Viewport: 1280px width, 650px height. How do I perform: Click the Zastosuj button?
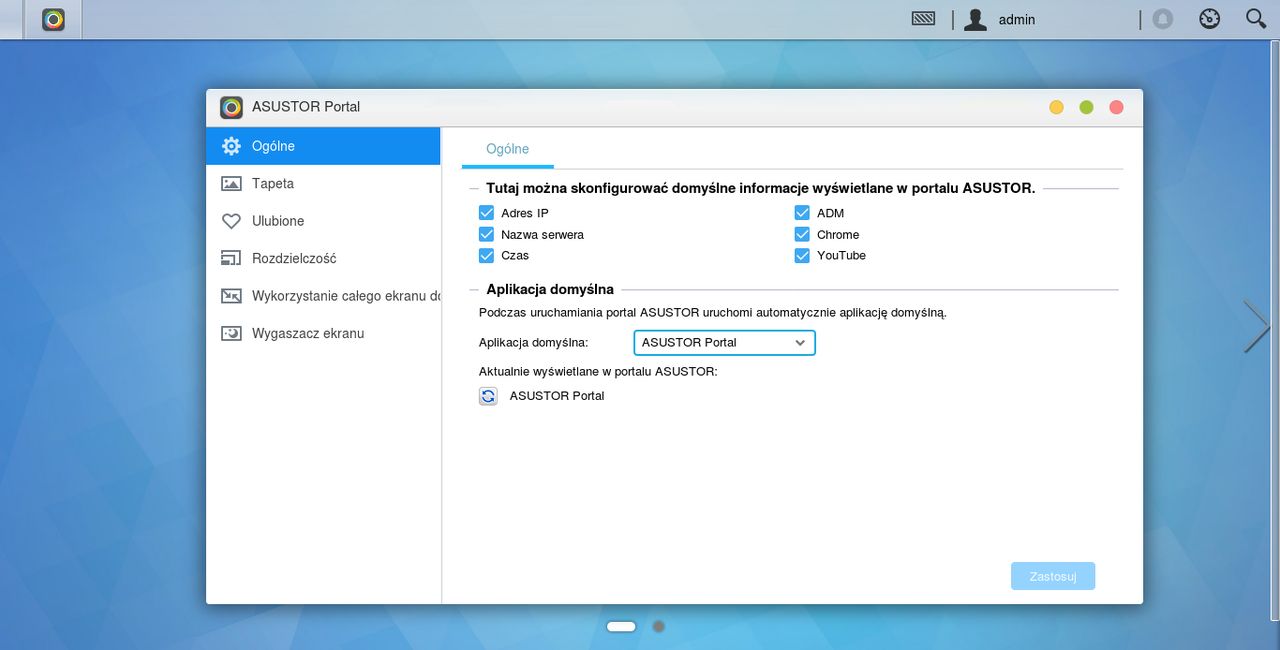pos(1053,576)
